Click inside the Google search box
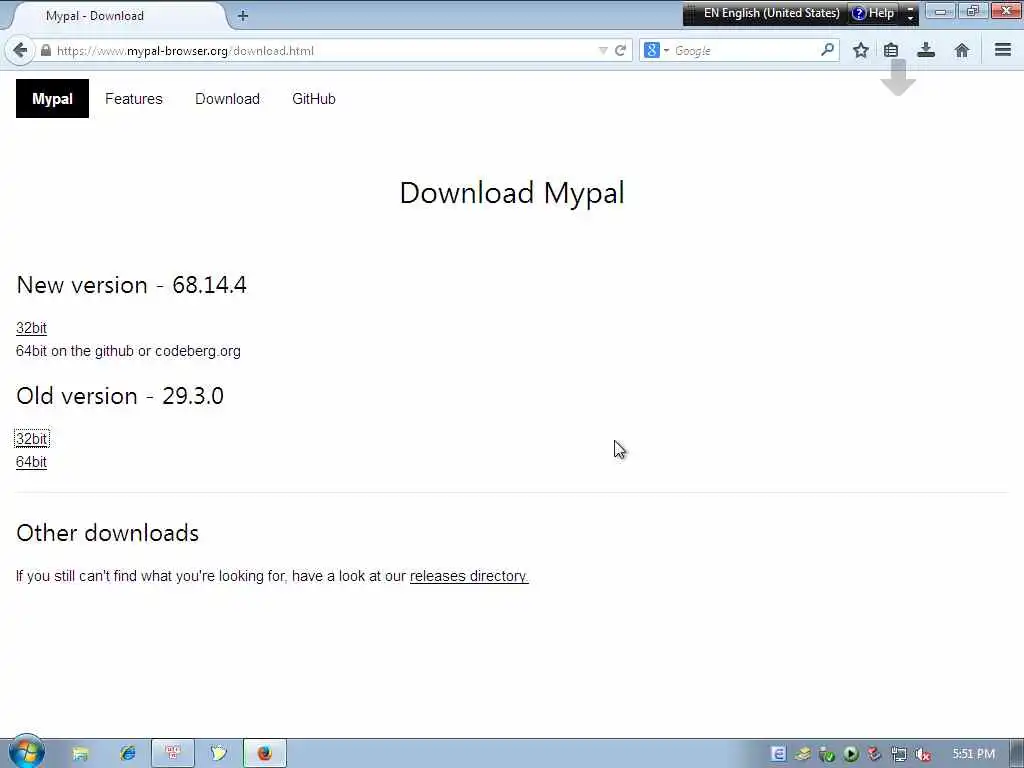Screen dimensions: 1024x768 tap(744, 50)
